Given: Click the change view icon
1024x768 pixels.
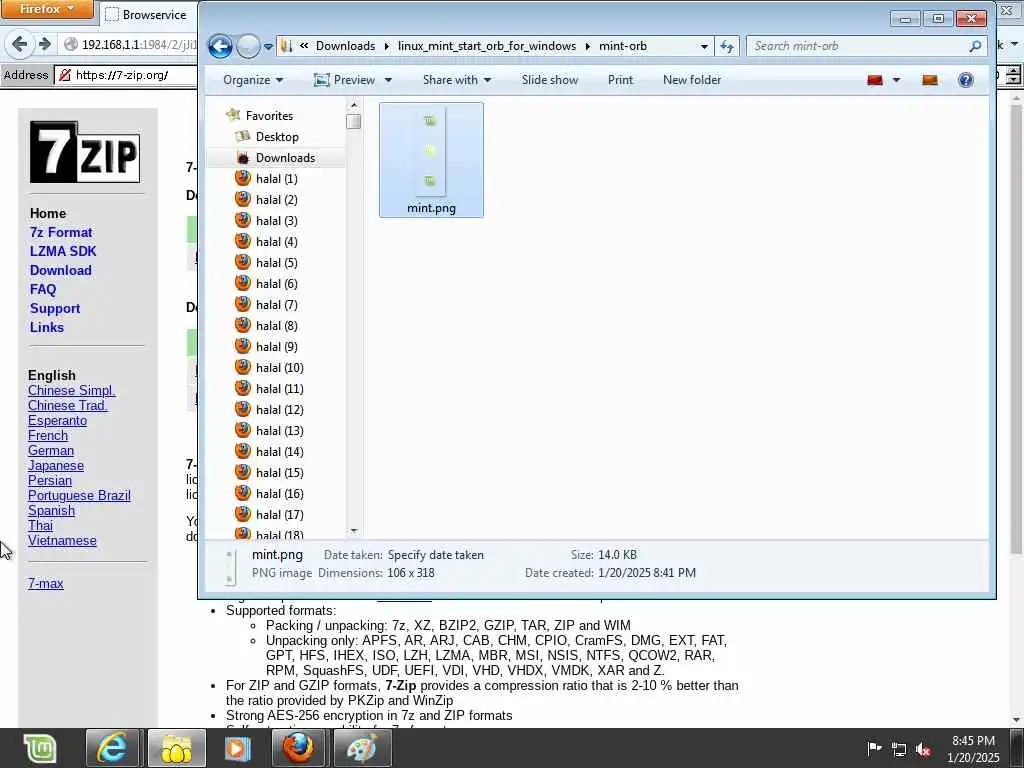Looking at the screenshot, I should point(875,80).
